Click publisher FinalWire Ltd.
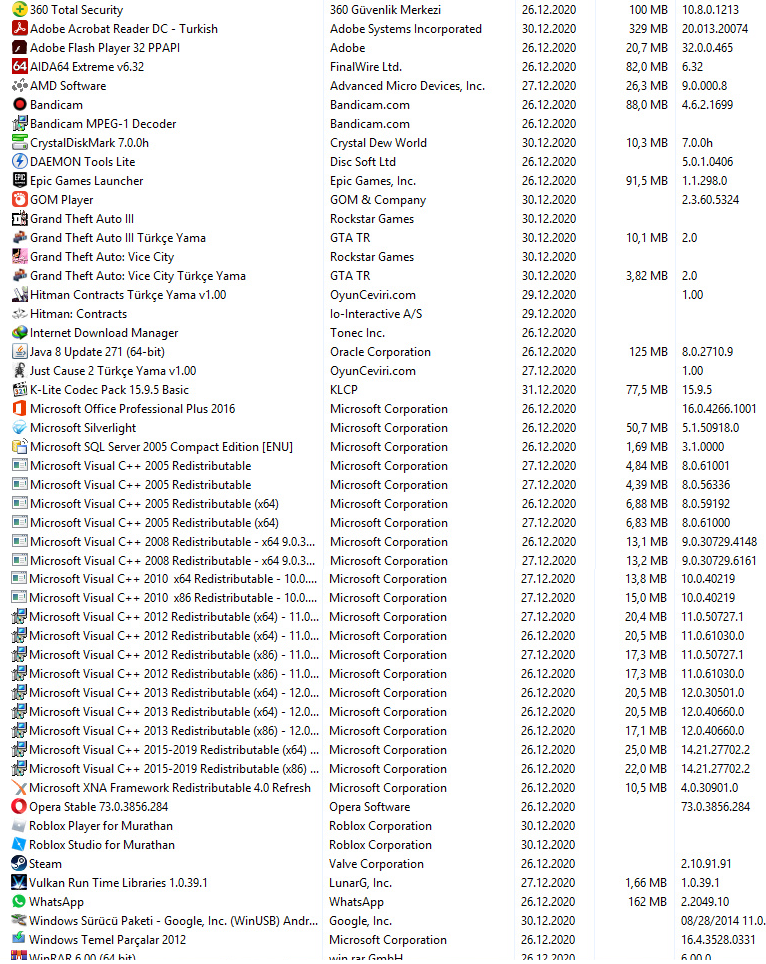The height and width of the screenshot is (964, 766). pos(366,67)
